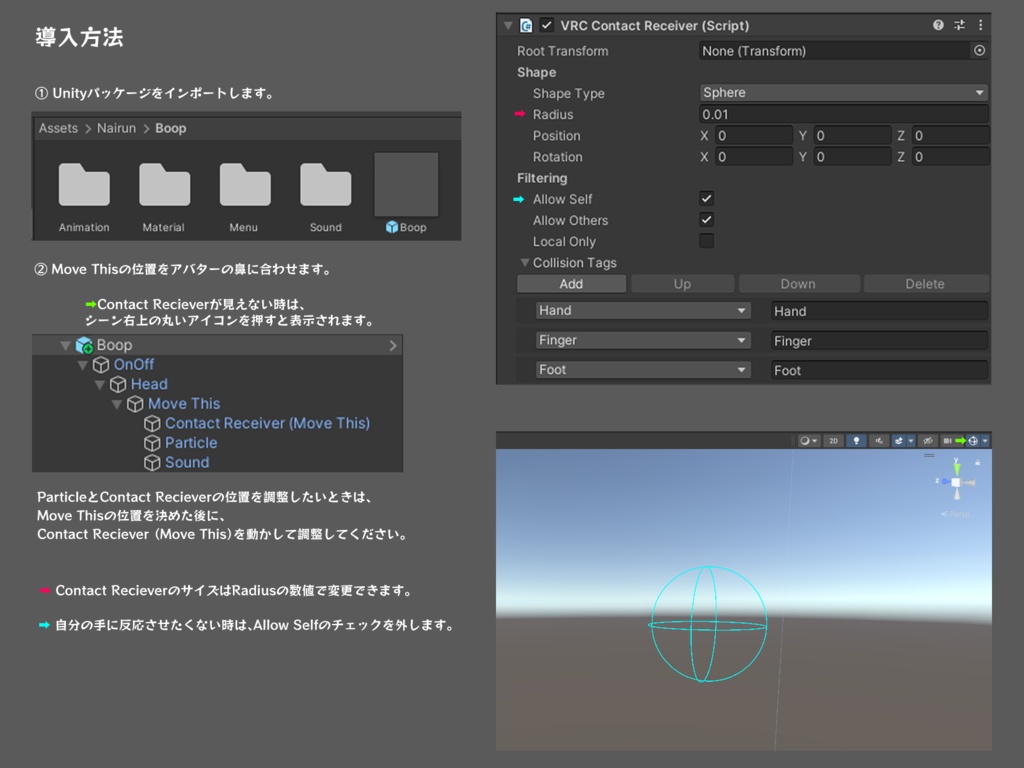1024x768 pixels.
Task: Enable the Local Only checkbox
Action: [x=706, y=240]
